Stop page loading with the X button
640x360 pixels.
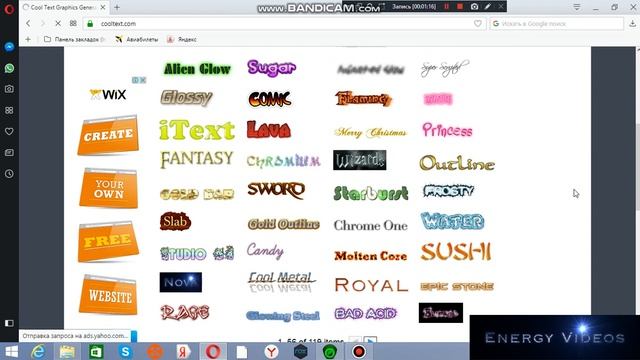pyautogui.click(x=58, y=24)
